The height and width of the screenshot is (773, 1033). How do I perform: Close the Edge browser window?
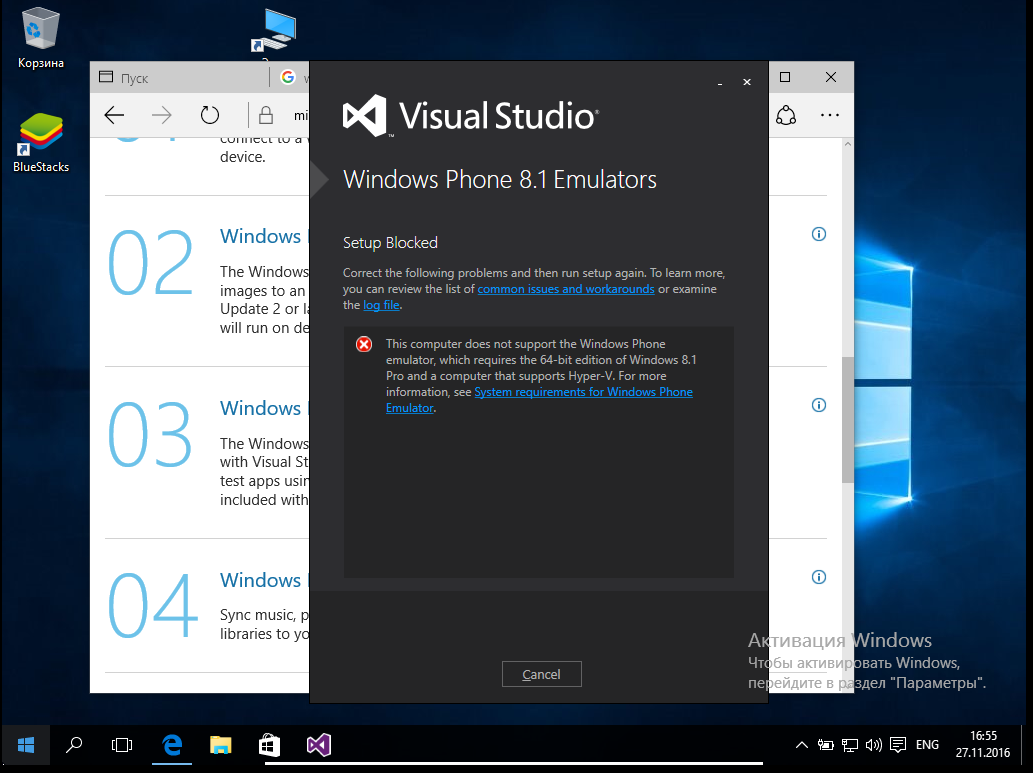[x=831, y=77]
